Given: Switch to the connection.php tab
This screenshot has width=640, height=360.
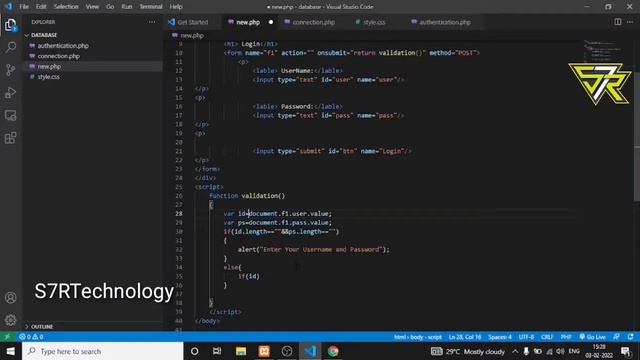Looking at the screenshot, I should coord(313,22).
